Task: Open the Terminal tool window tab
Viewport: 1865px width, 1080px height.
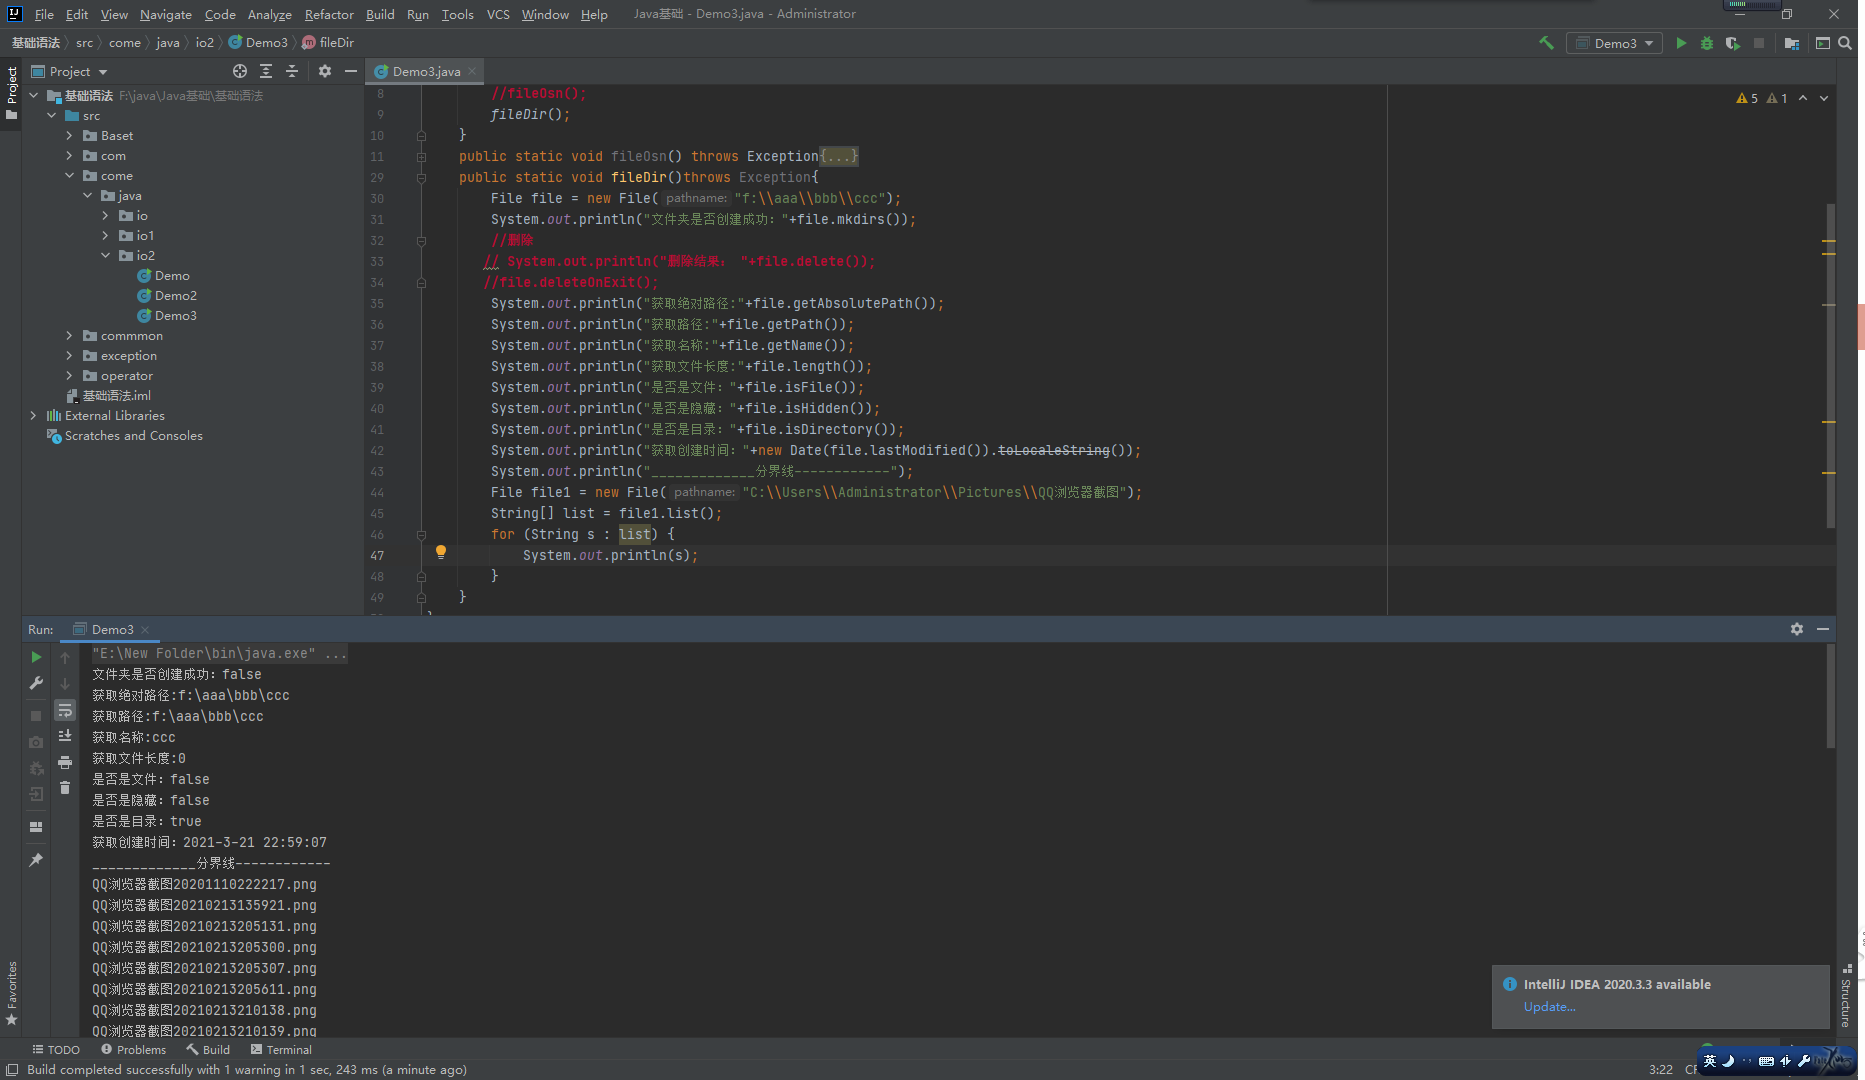Action: coord(281,1050)
